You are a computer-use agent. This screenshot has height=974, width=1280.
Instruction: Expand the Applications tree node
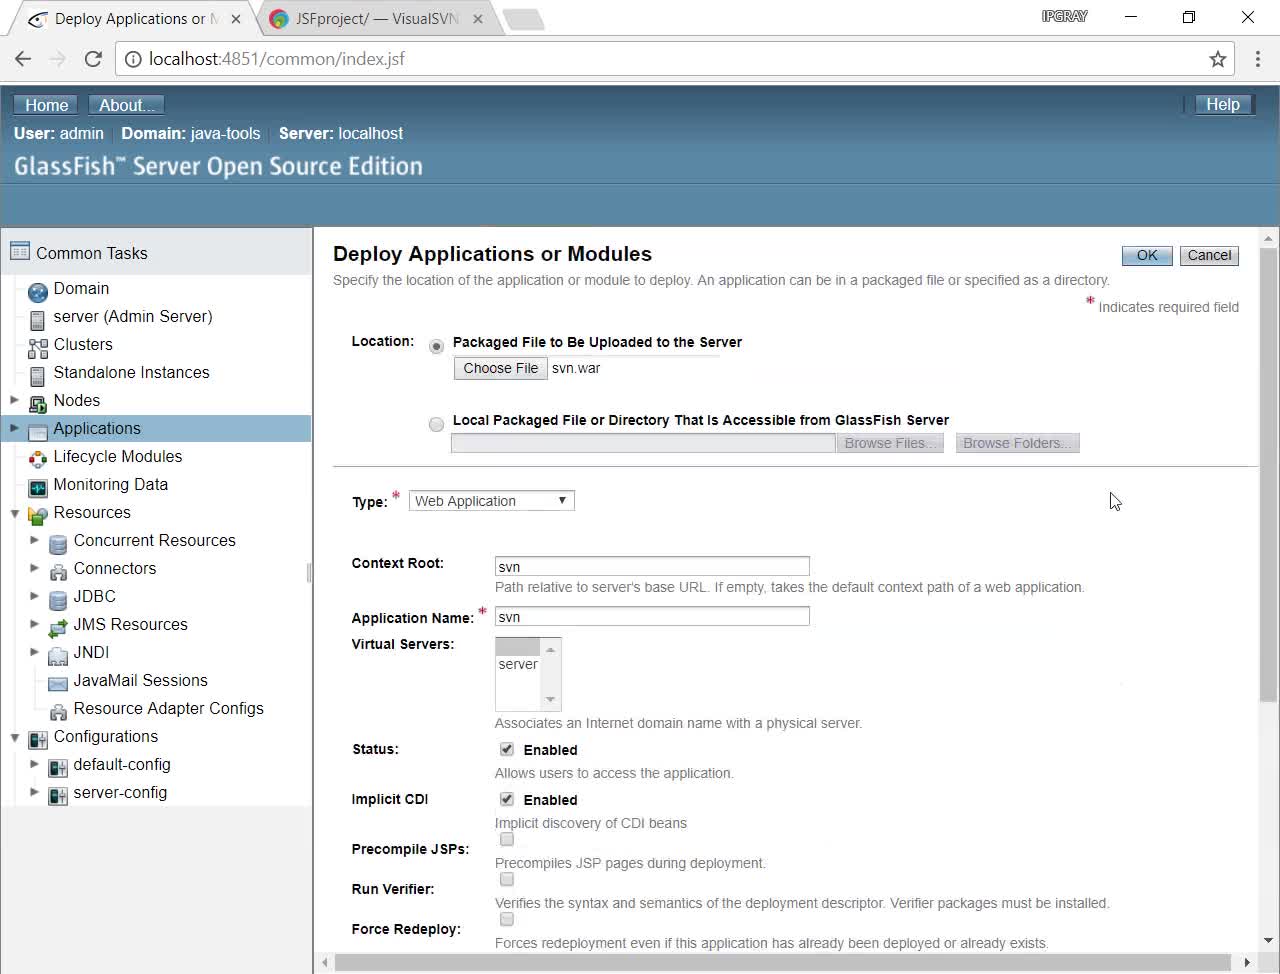(x=14, y=428)
